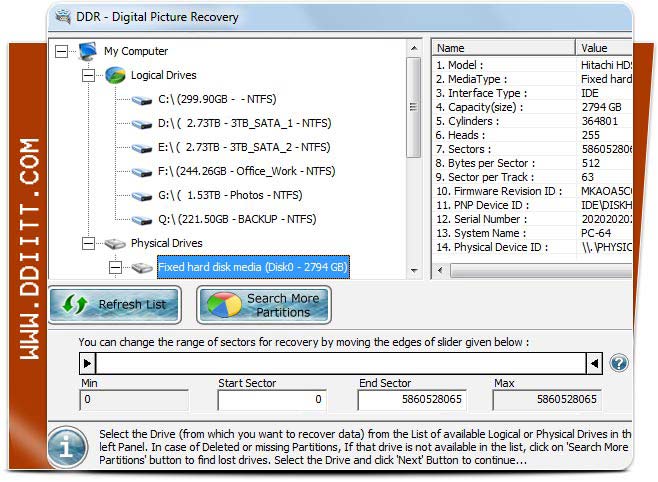Click the '12. Serial Number :' row

533,219
